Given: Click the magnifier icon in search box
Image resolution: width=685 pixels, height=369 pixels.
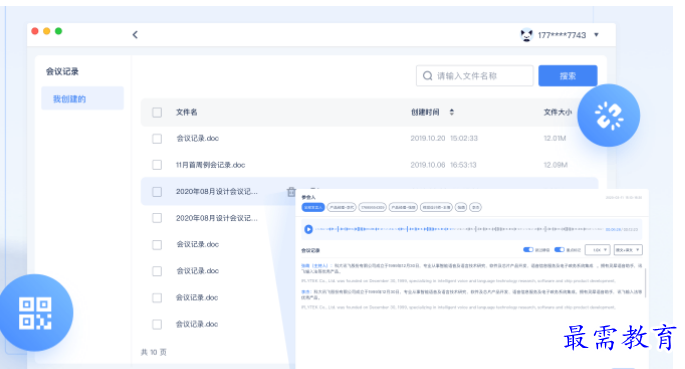Looking at the screenshot, I should (428, 76).
